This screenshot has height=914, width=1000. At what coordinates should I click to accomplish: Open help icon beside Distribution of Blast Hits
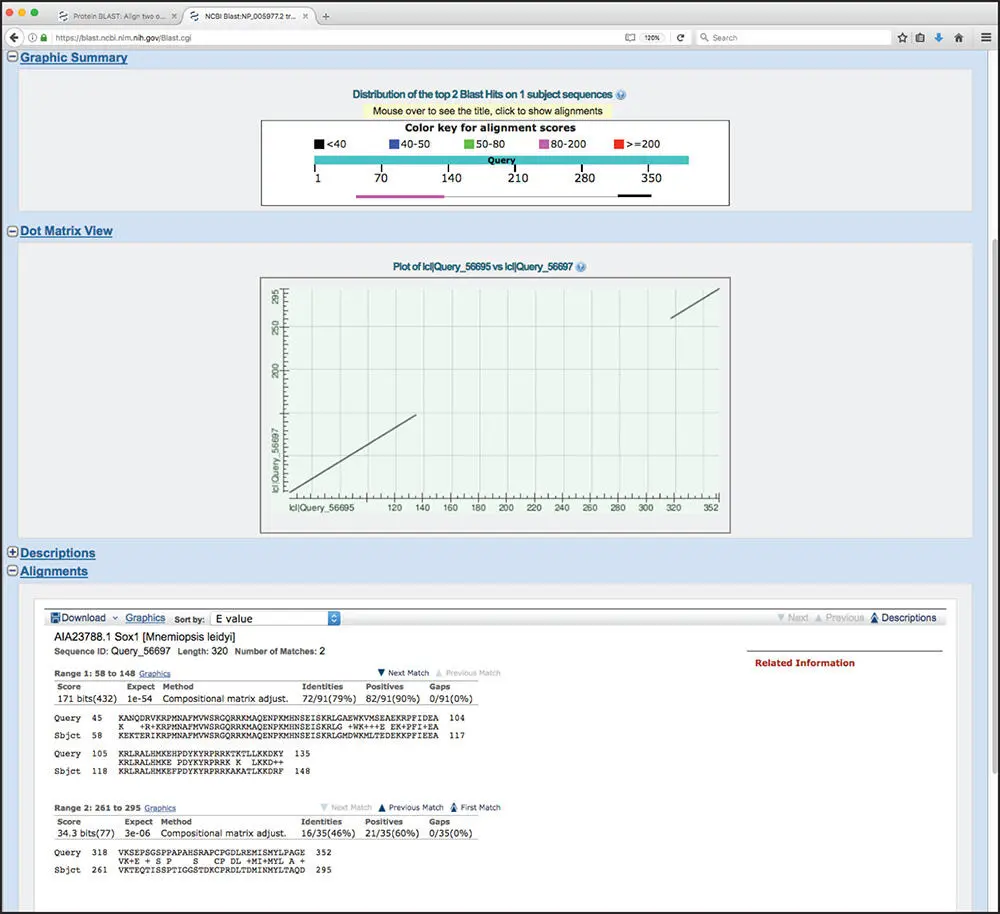(621, 94)
